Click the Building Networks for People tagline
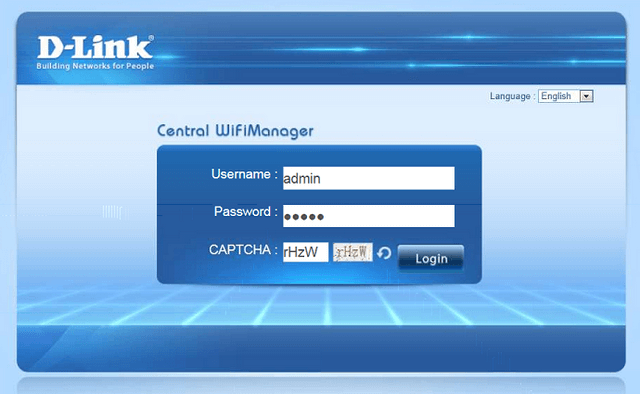Viewport: 640px width, 394px height. click(x=95, y=66)
